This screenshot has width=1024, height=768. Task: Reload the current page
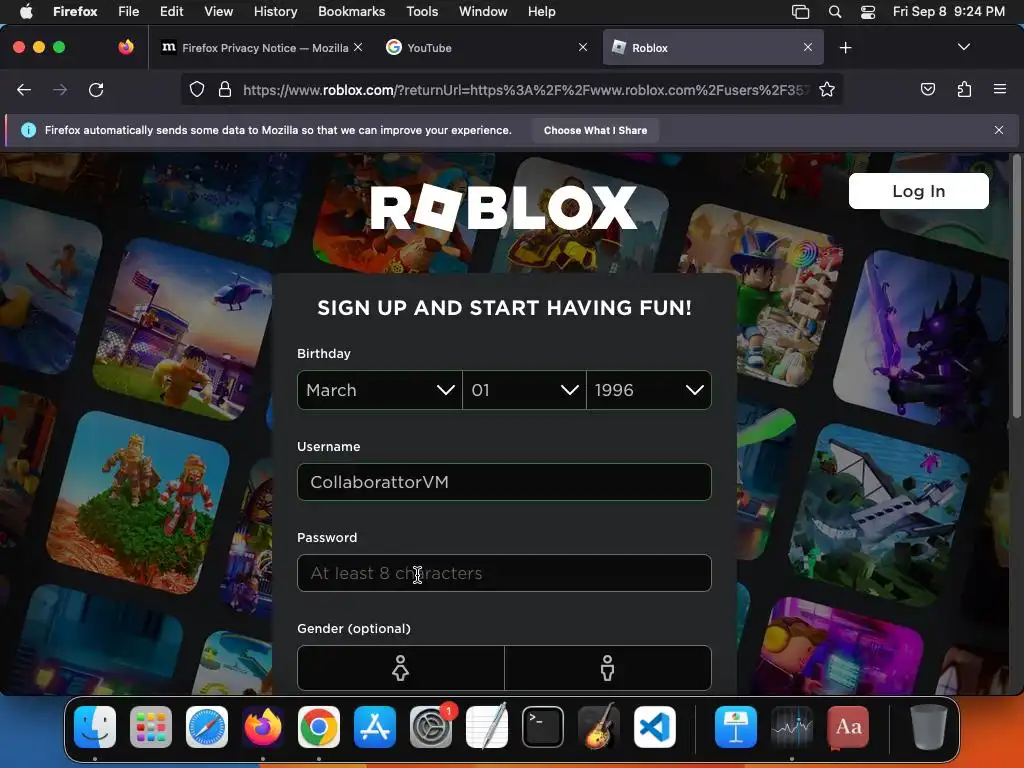coord(96,89)
